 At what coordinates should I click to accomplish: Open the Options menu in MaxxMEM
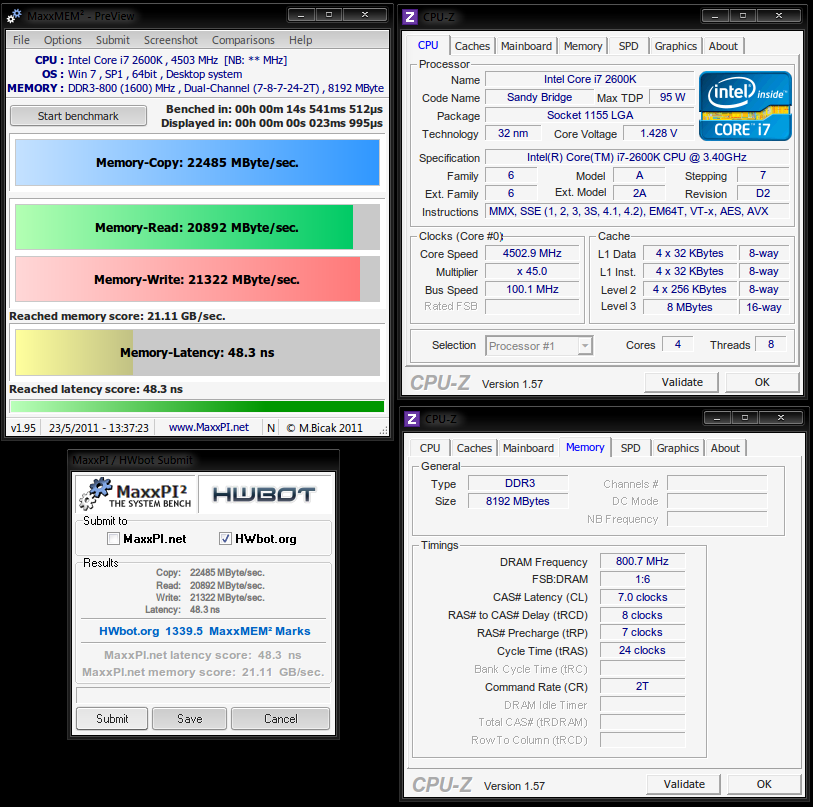click(x=63, y=40)
